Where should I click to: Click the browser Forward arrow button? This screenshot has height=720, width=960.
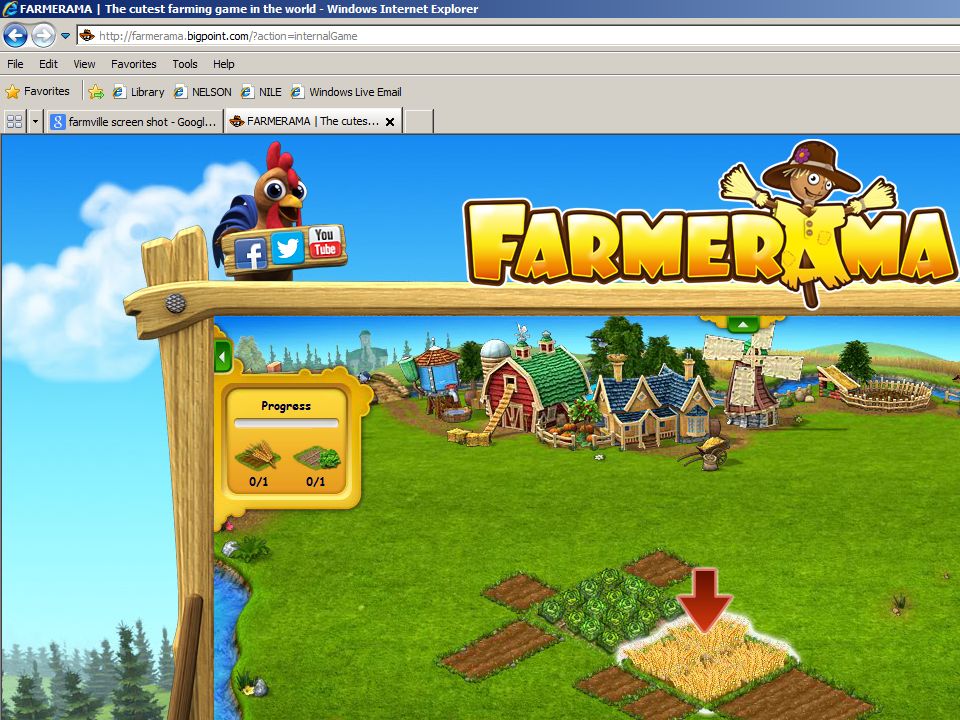coord(43,36)
